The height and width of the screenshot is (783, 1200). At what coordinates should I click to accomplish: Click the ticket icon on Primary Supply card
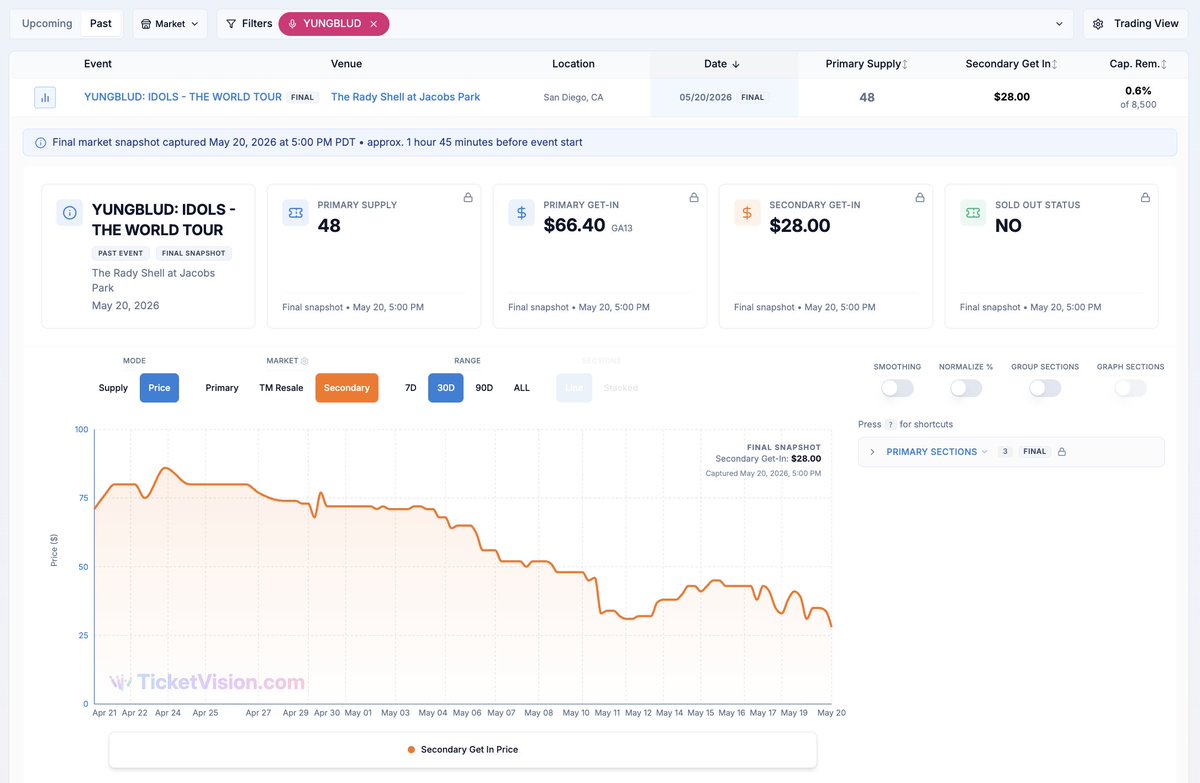tap(296, 212)
